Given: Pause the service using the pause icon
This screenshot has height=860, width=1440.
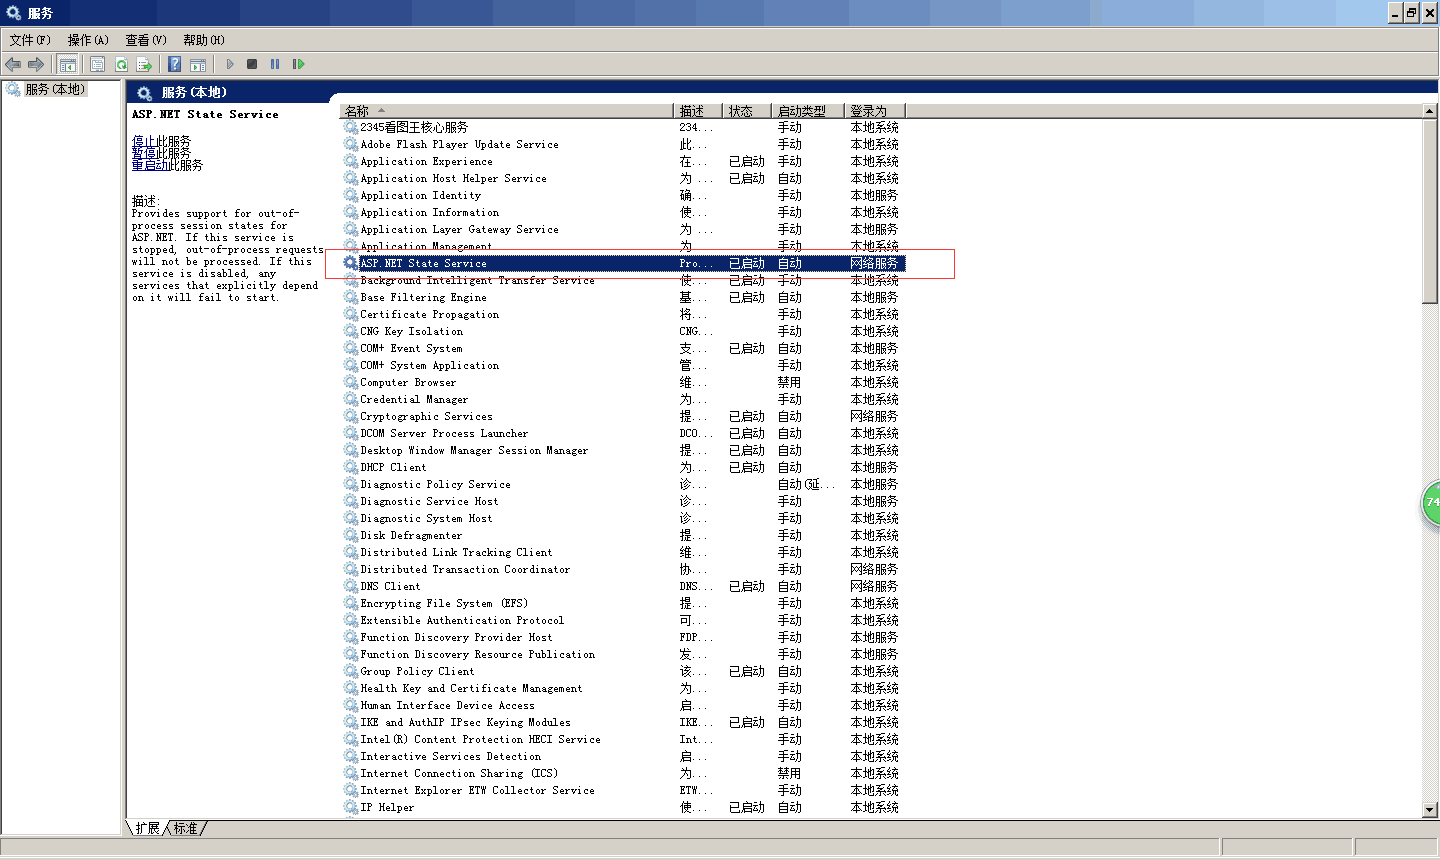Looking at the screenshot, I should pyautogui.click(x=275, y=64).
